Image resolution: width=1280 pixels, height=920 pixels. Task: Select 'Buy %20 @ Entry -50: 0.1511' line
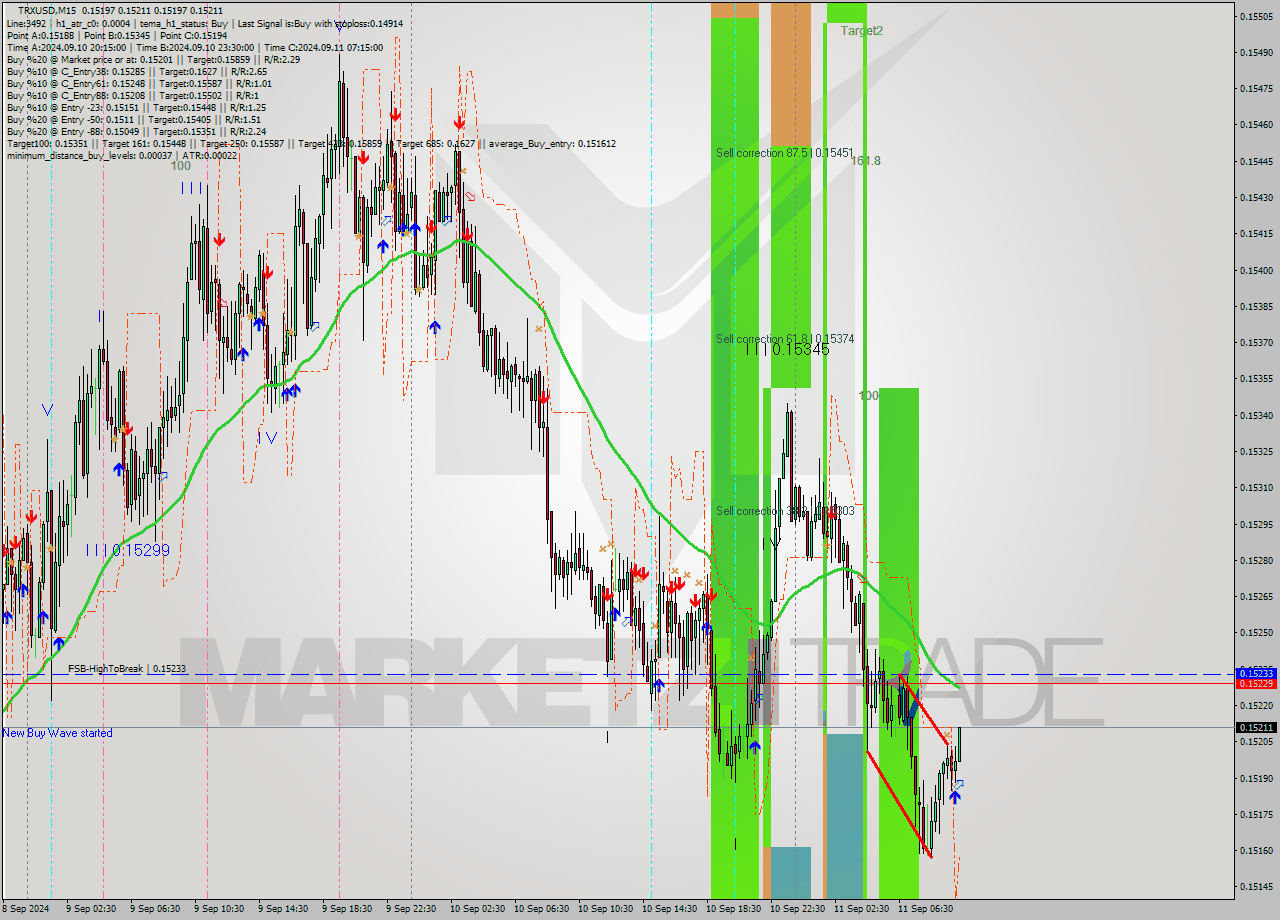133,119
